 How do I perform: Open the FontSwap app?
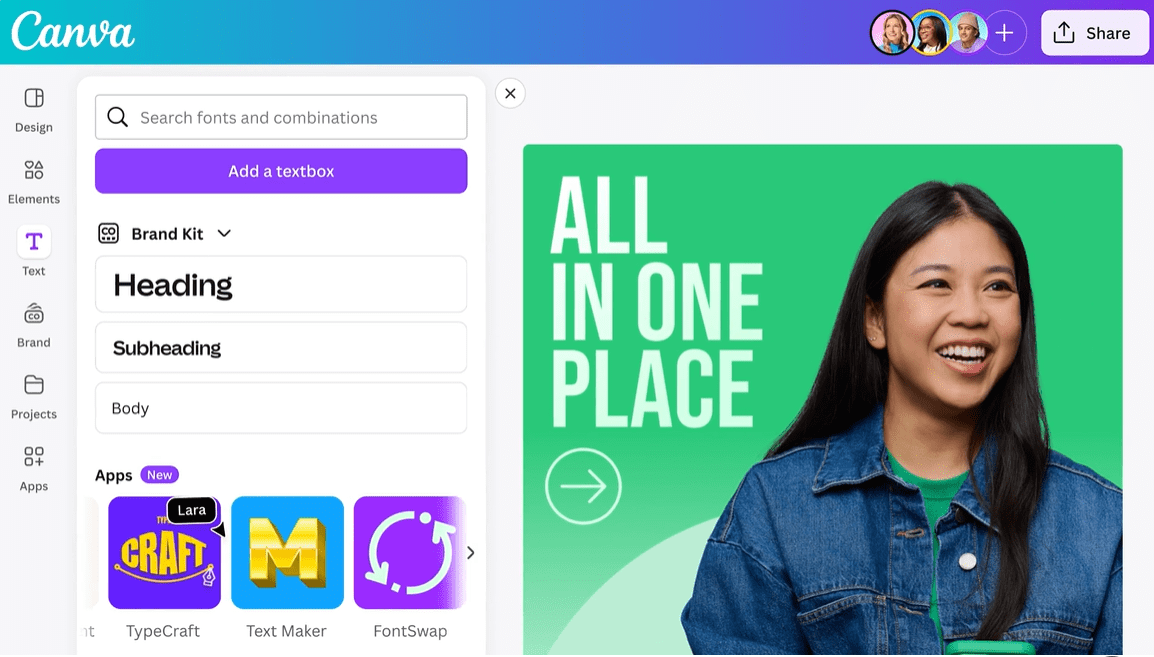[x=409, y=552]
